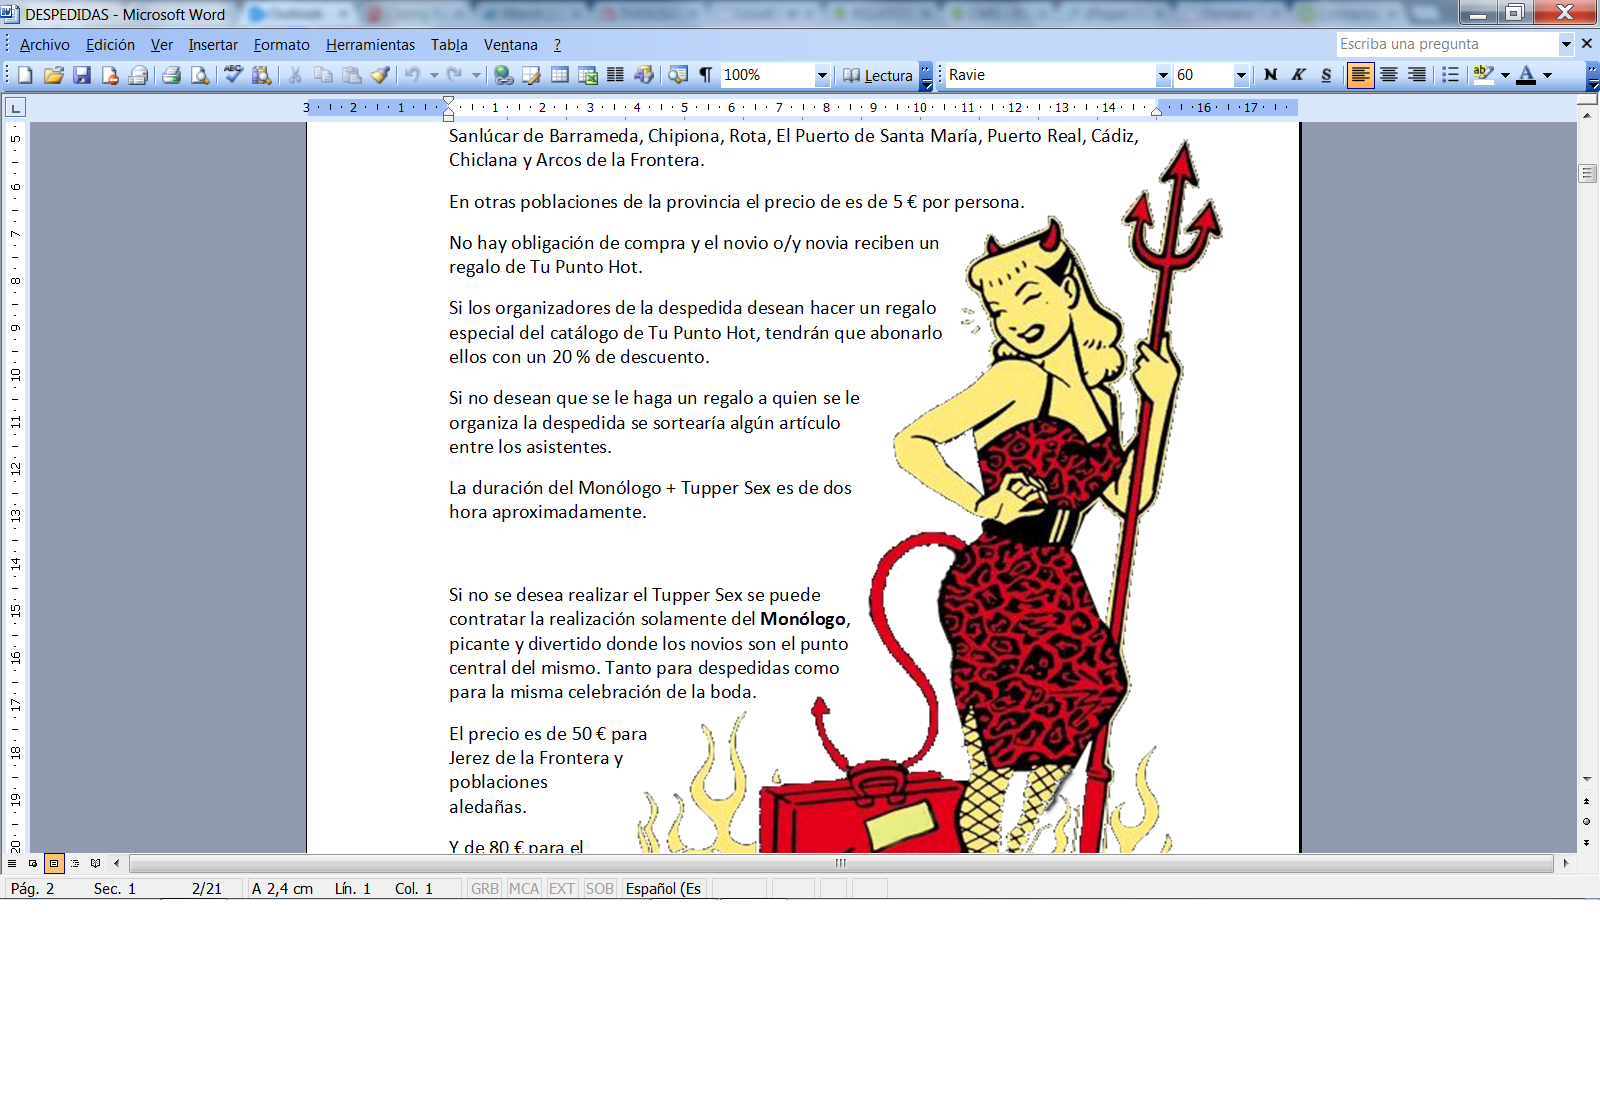Save the document with the floppy disk icon
This screenshot has height=1118, width=1600.
(82, 75)
